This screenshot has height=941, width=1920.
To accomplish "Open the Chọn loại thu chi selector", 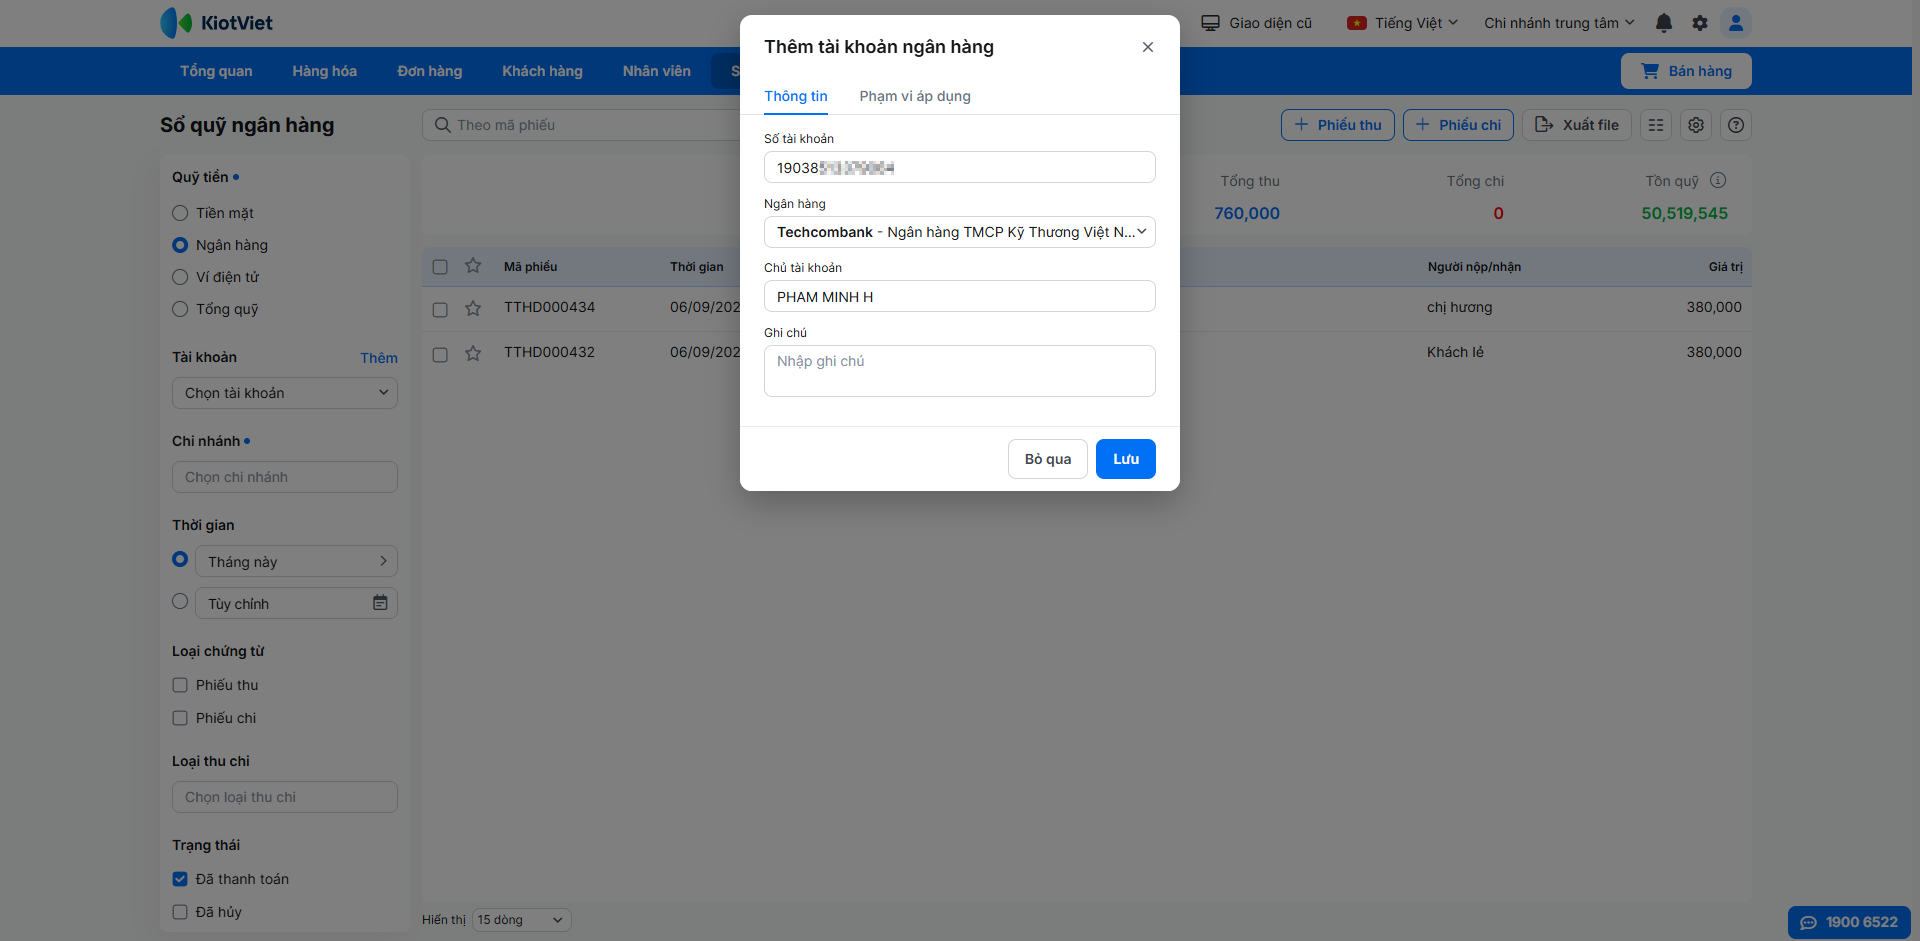I will tap(285, 797).
